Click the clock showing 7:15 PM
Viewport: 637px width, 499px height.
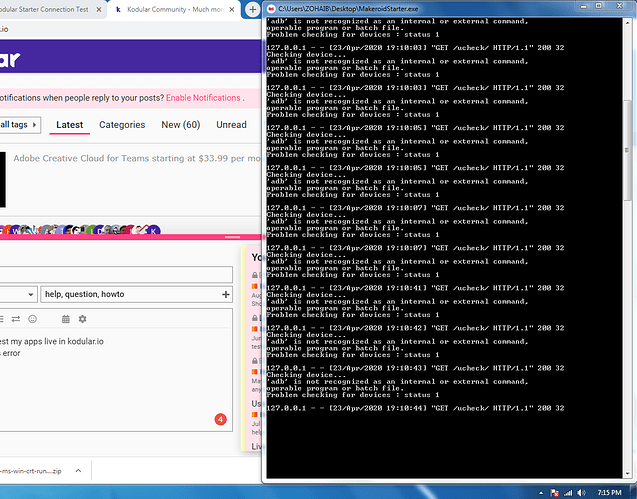click(609, 492)
